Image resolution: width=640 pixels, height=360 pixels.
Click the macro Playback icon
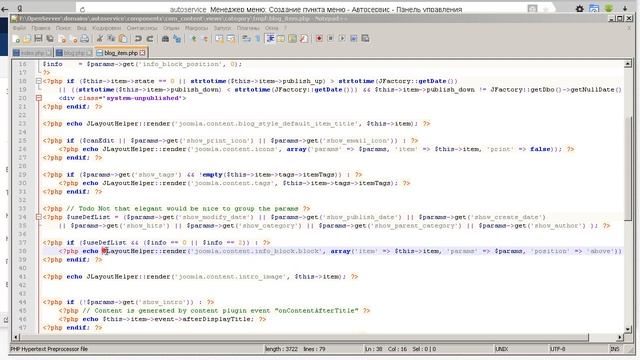[342, 39]
